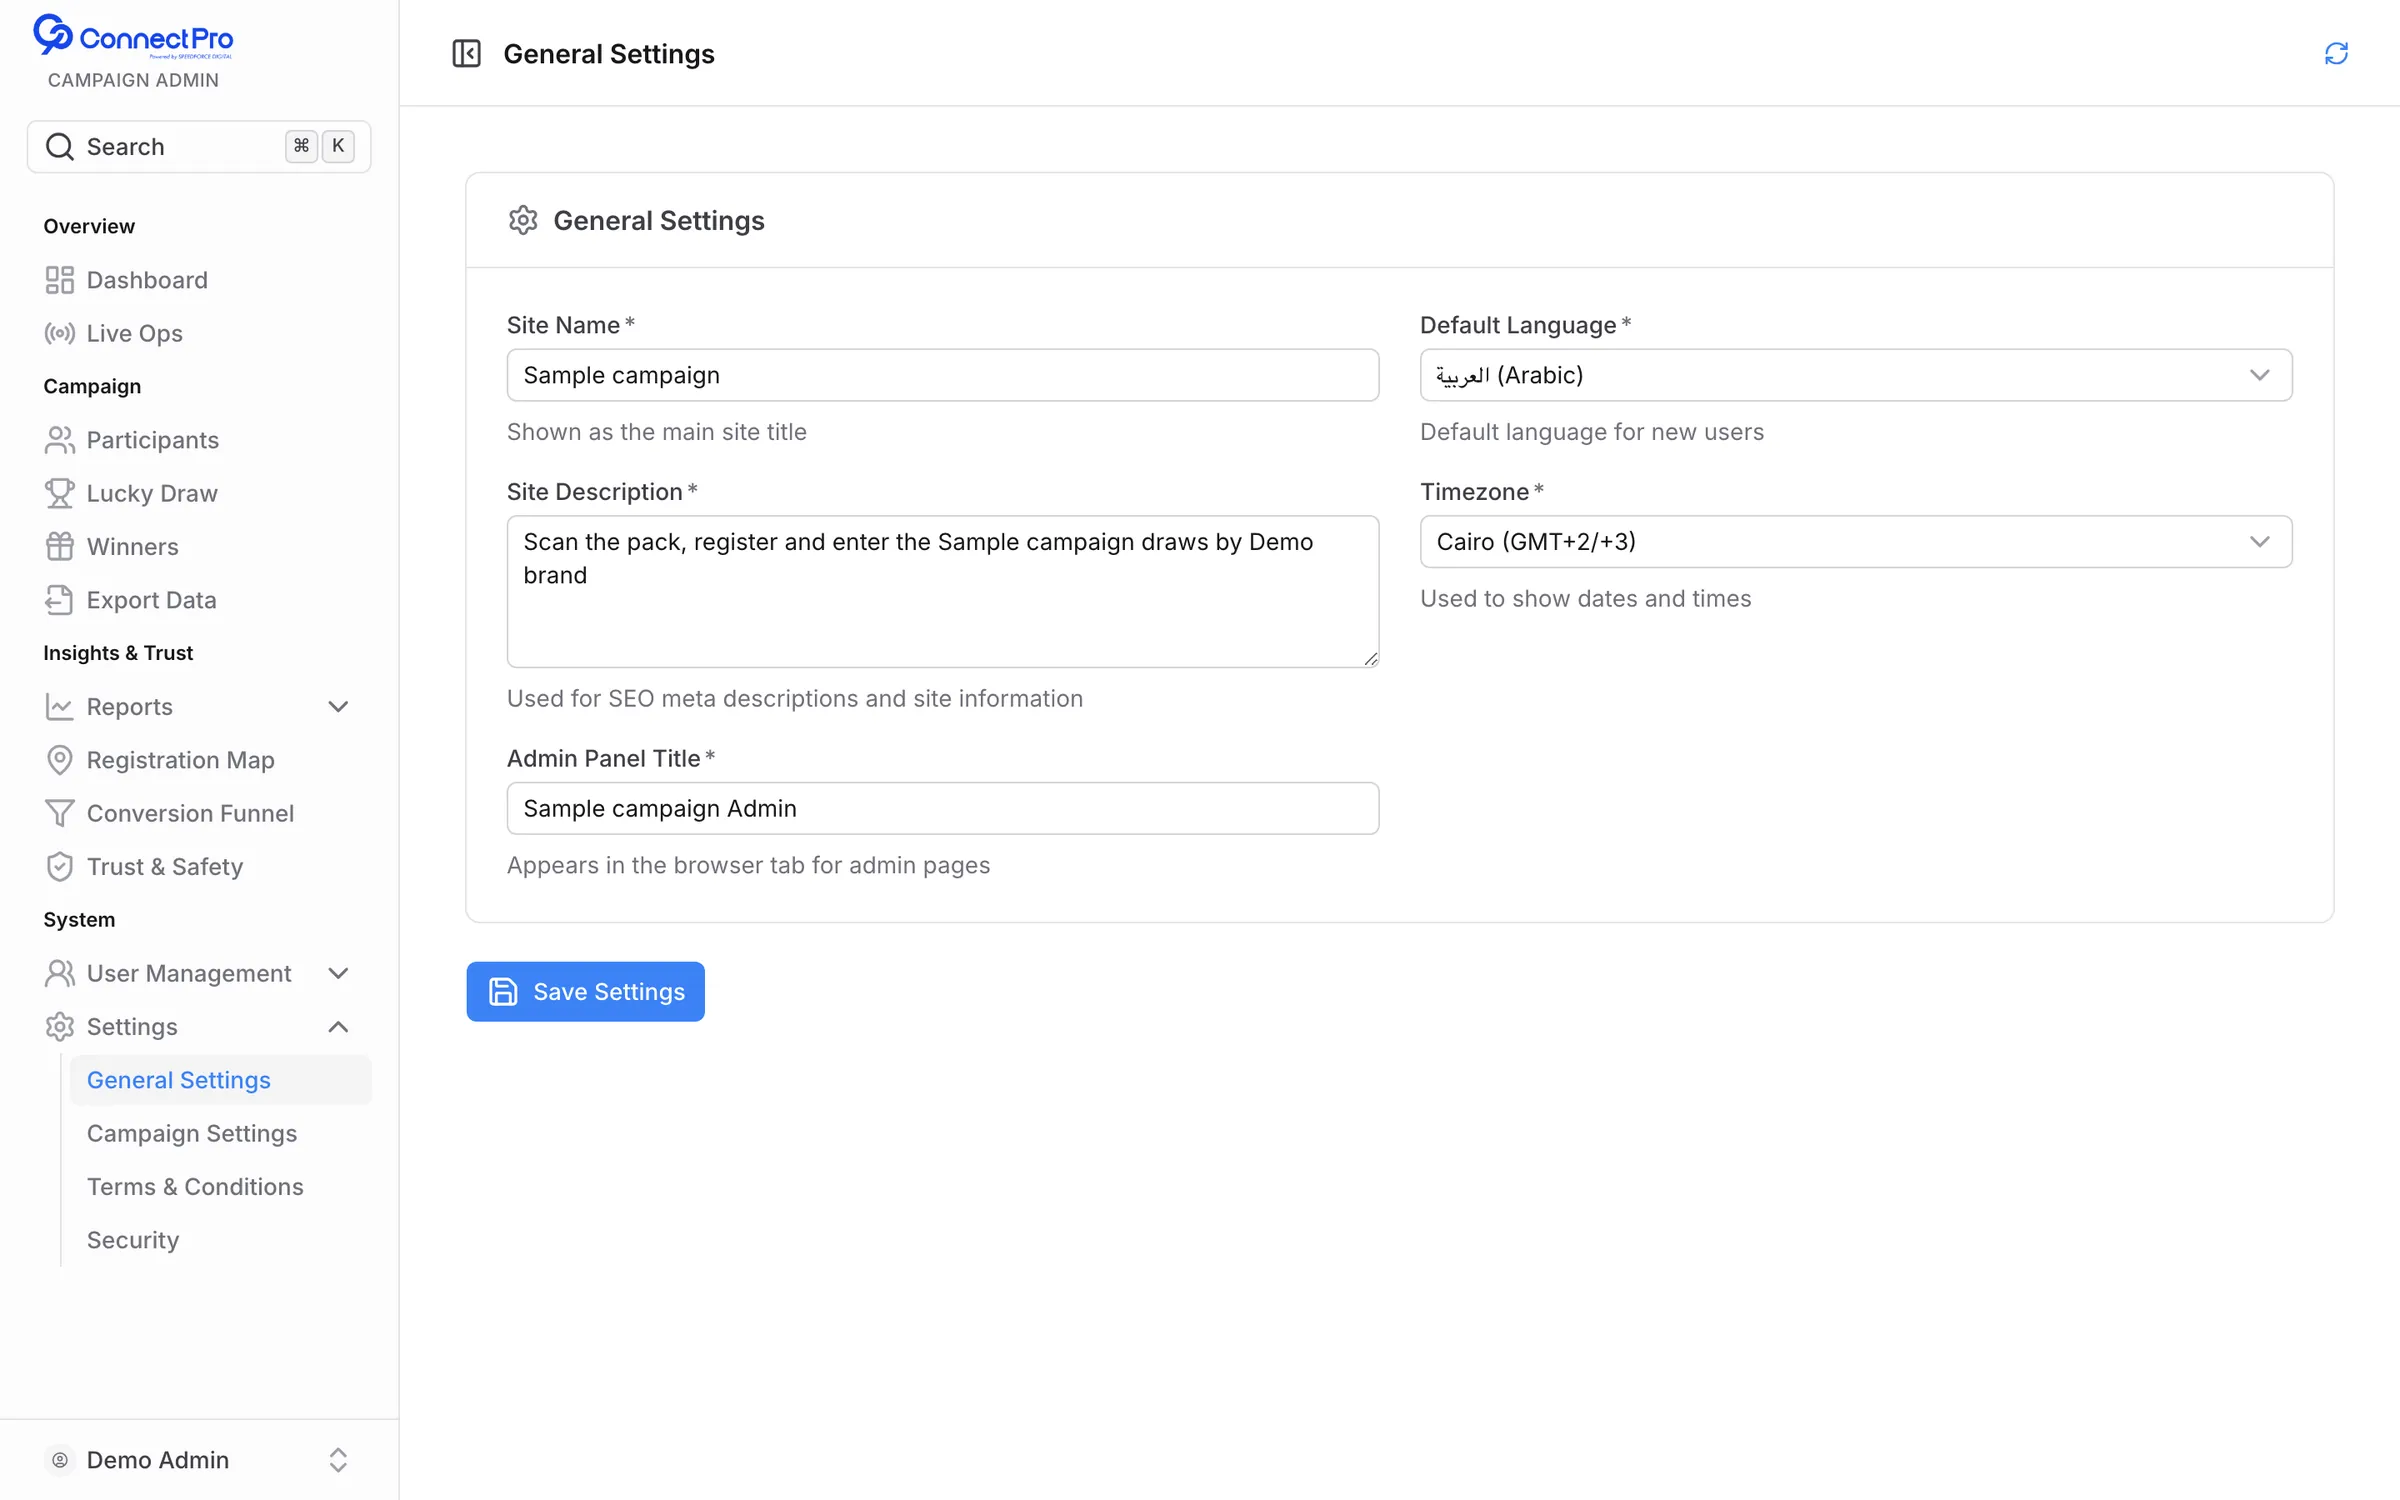Expand User Management submenu chevron
The width and height of the screenshot is (2400, 1500).
click(x=338, y=973)
